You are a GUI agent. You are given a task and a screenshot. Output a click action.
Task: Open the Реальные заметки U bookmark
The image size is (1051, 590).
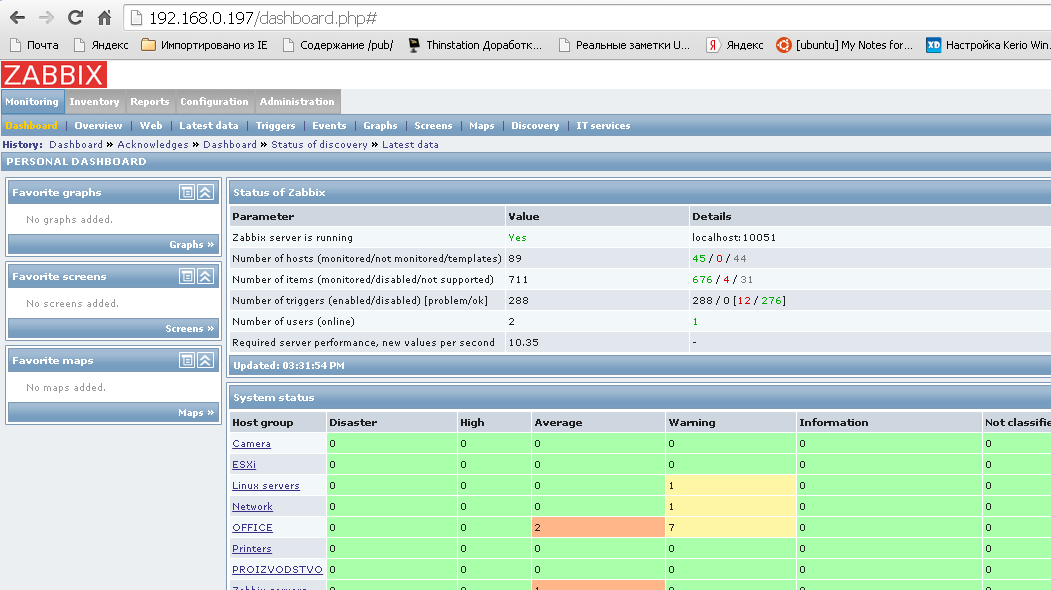coord(624,45)
